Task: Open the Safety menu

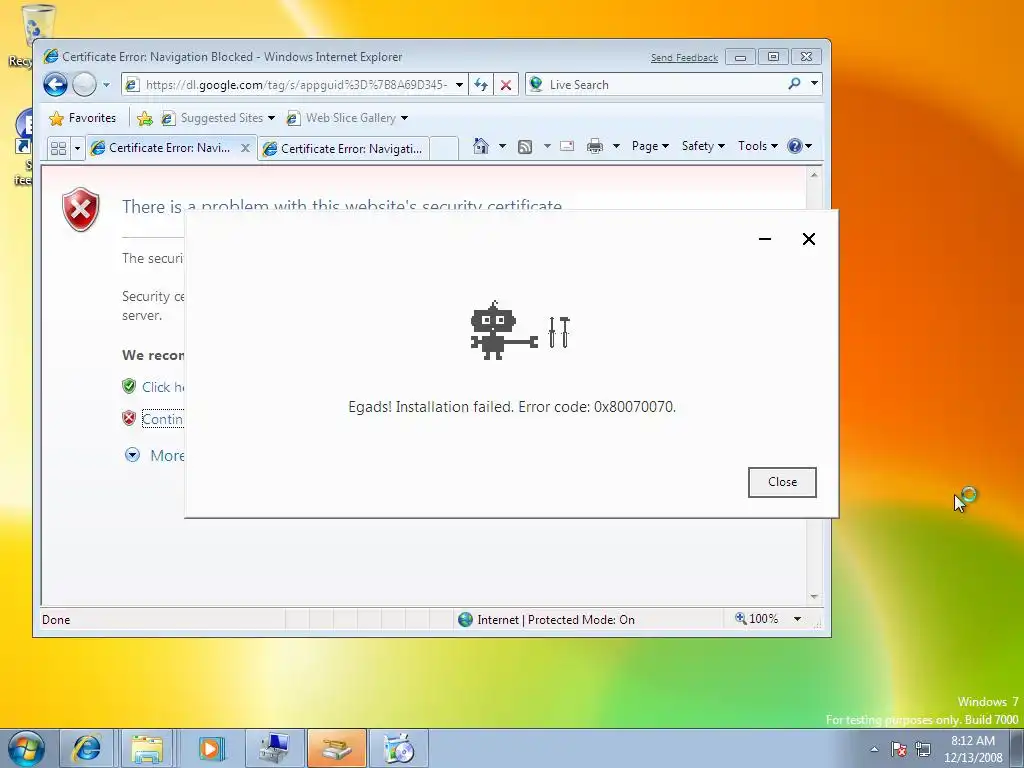Action: [703, 146]
